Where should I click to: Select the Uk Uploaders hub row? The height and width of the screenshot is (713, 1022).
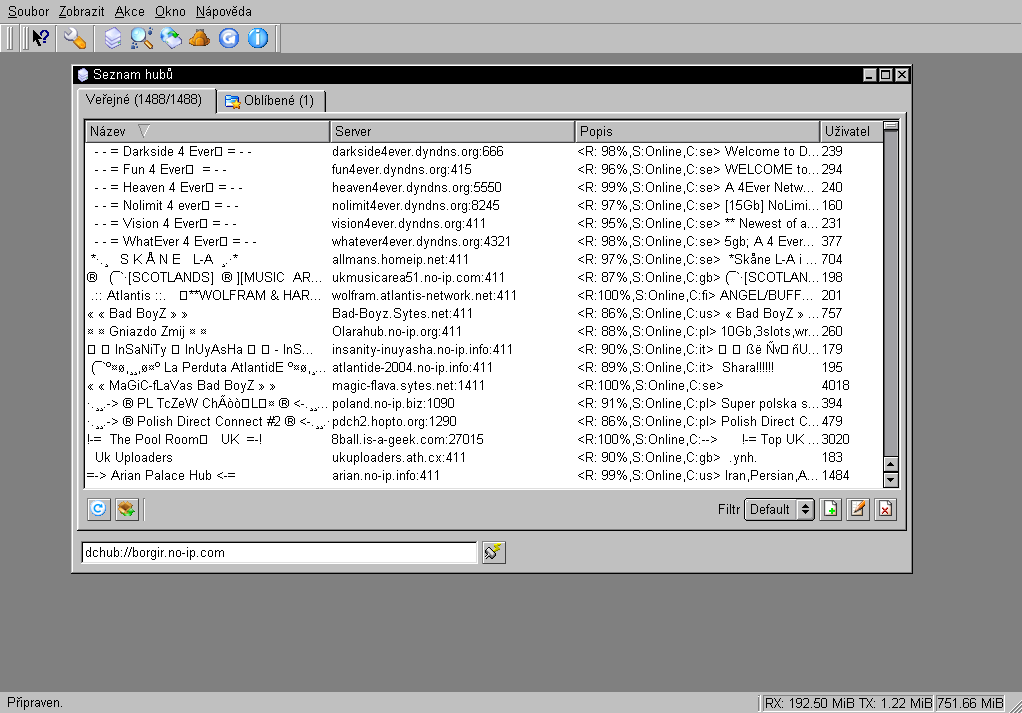[133, 457]
